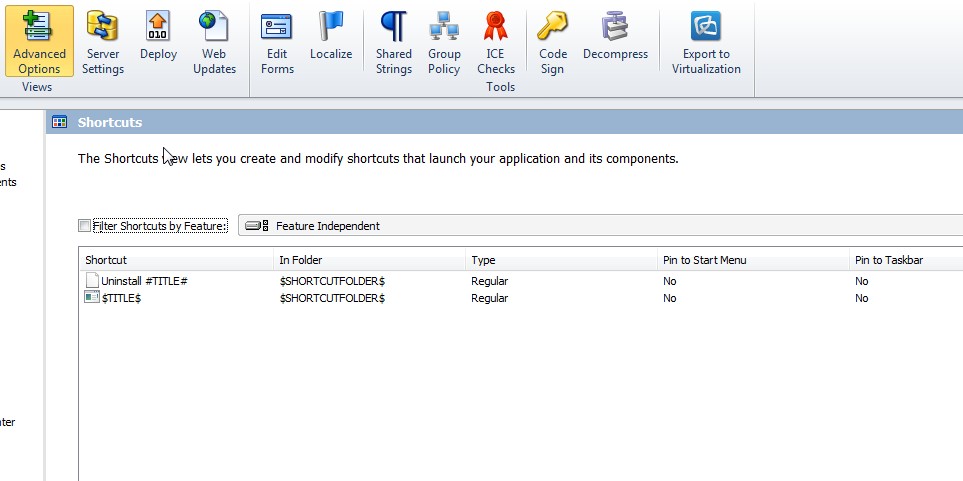Sort by the Type column header

(561, 260)
